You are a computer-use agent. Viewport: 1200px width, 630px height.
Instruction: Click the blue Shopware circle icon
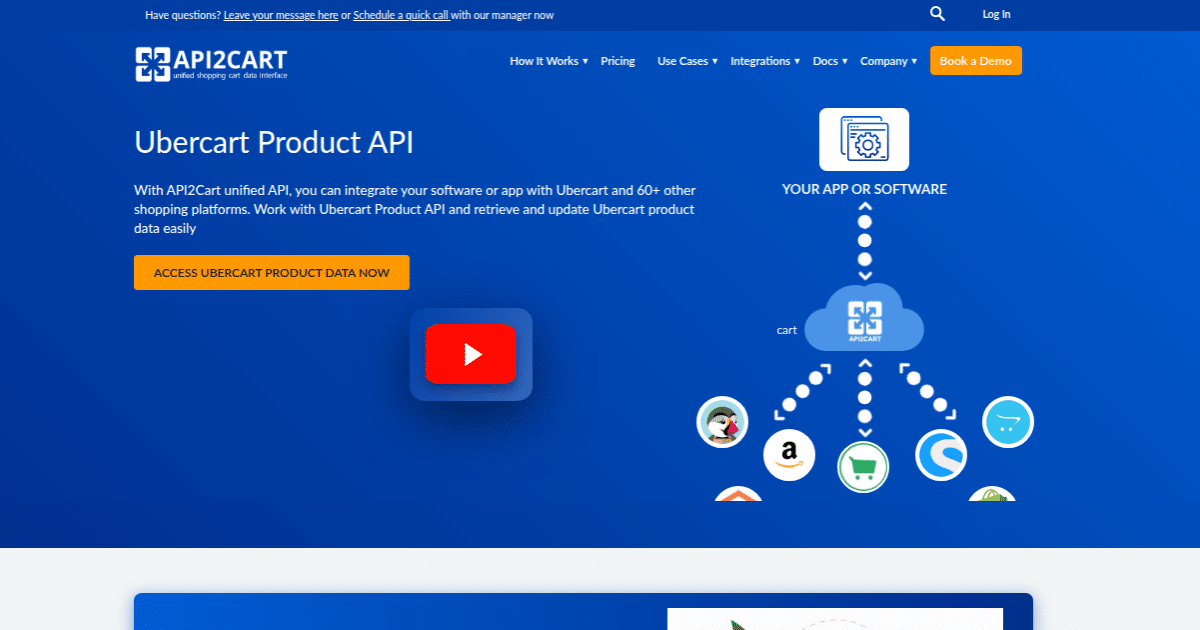941,455
